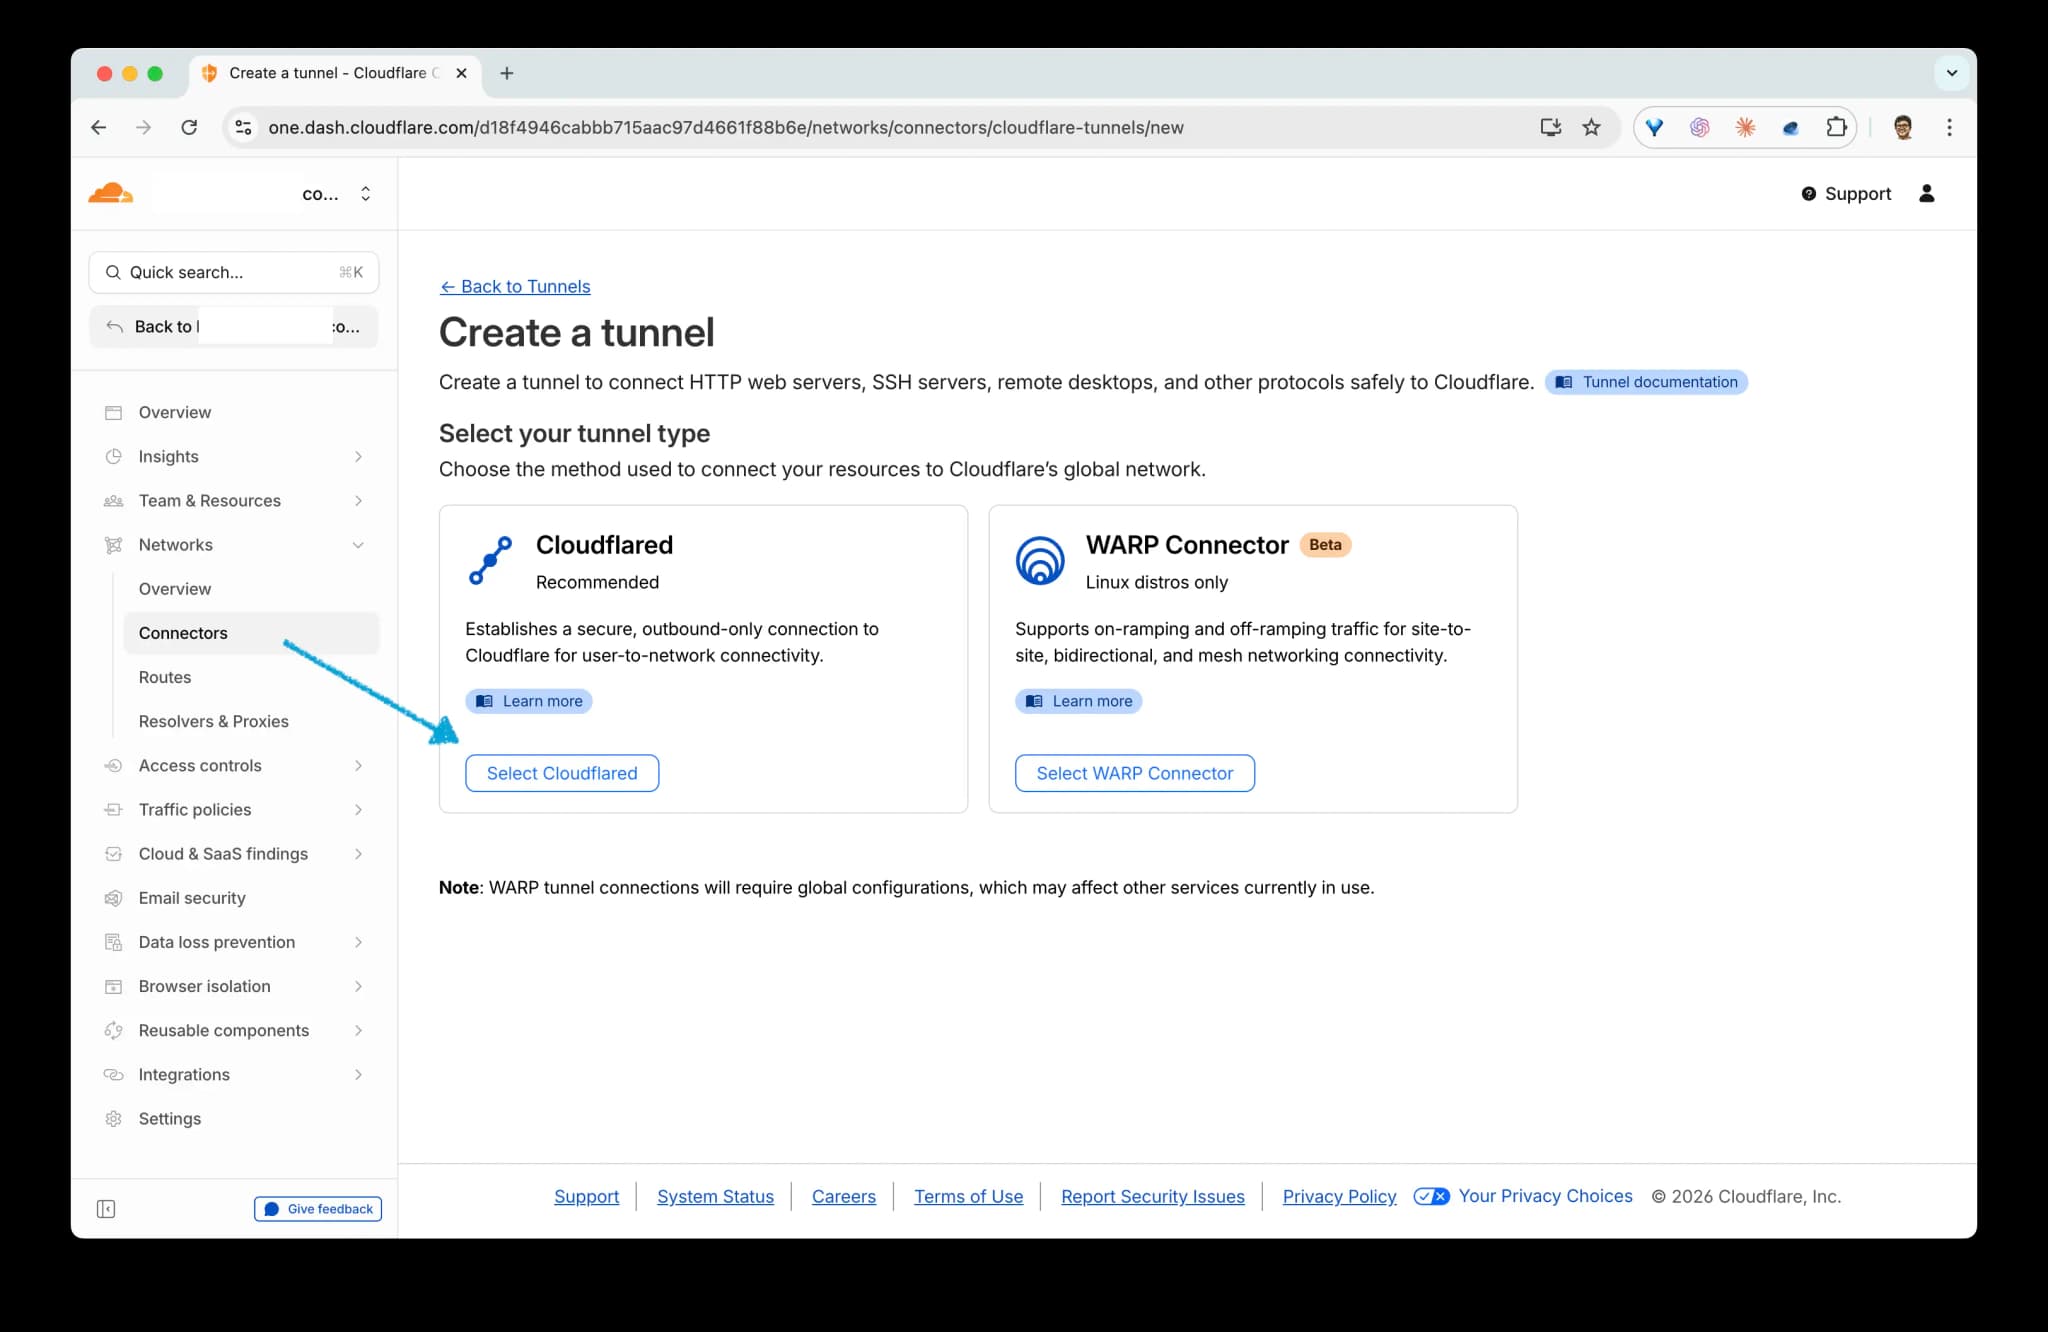Open Connectors under Networks
Image resolution: width=2048 pixels, height=1332 pixels.
coord(183,632)
